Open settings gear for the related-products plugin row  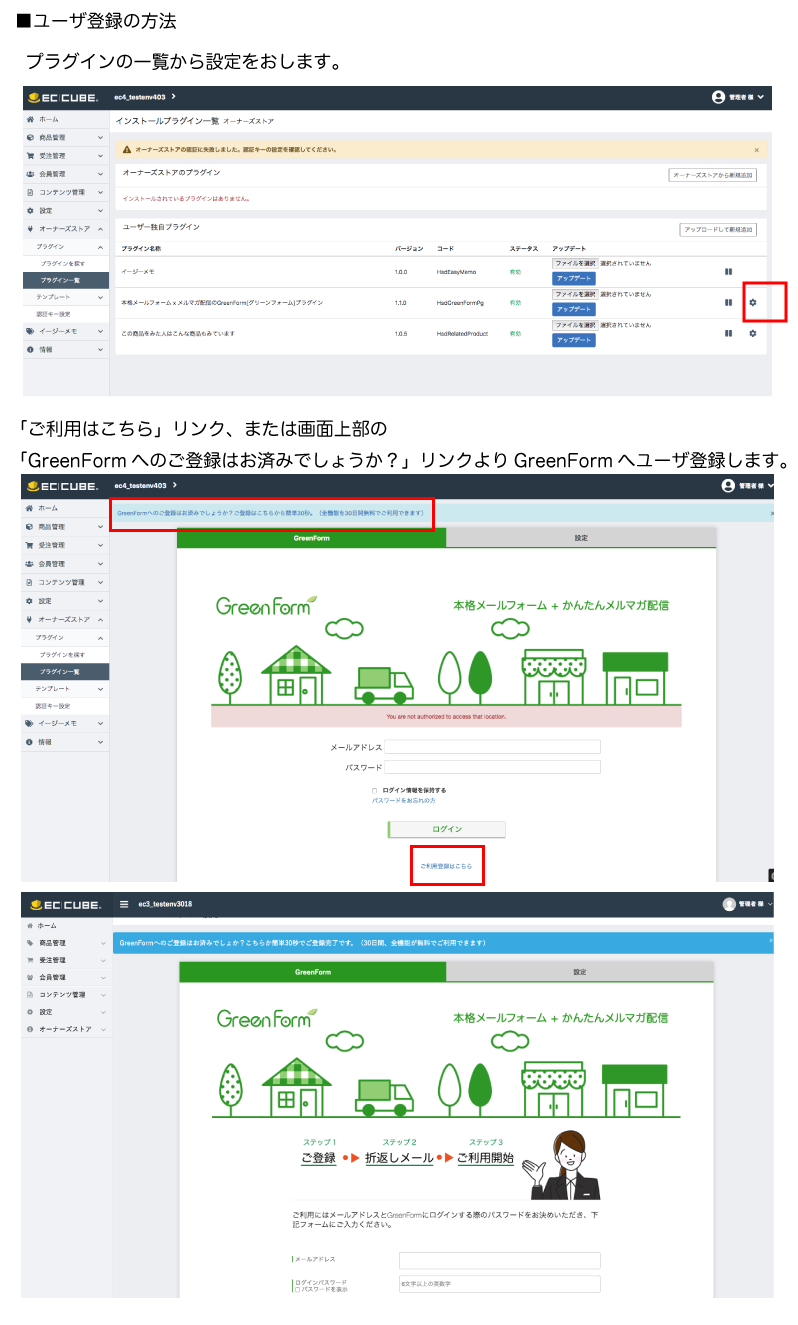click(753, 333)
